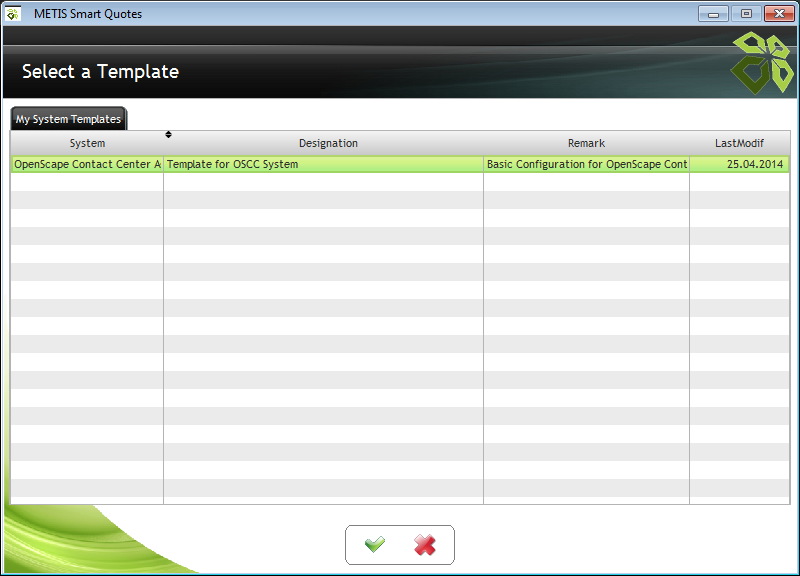Select the 25.04.2014 date cell
The height and width of the screenshot is (576, 800).
coord(739,164)
